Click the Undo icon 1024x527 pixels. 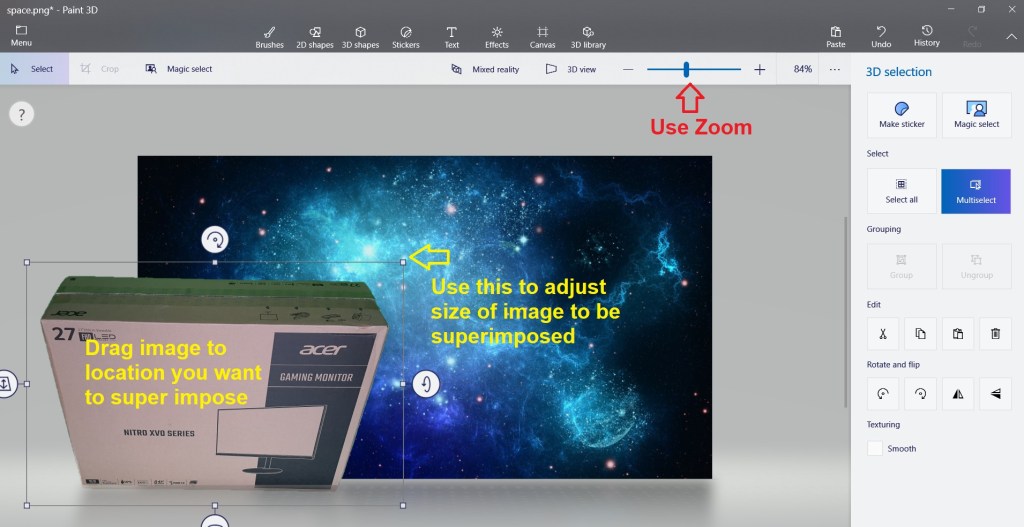pos(881,37)
